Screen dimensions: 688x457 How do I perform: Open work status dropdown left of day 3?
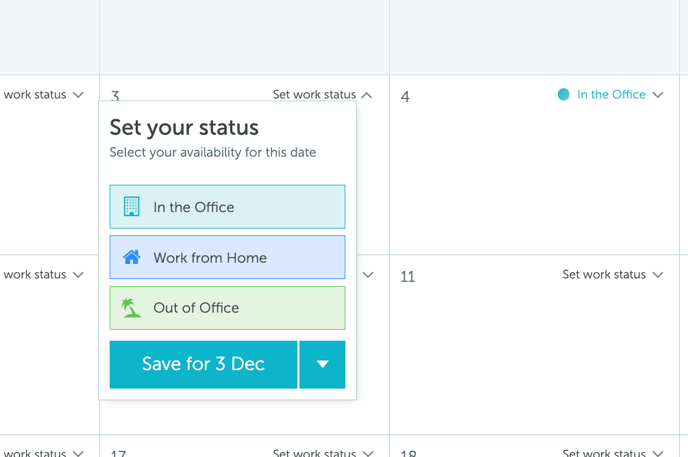coord(43,94)
